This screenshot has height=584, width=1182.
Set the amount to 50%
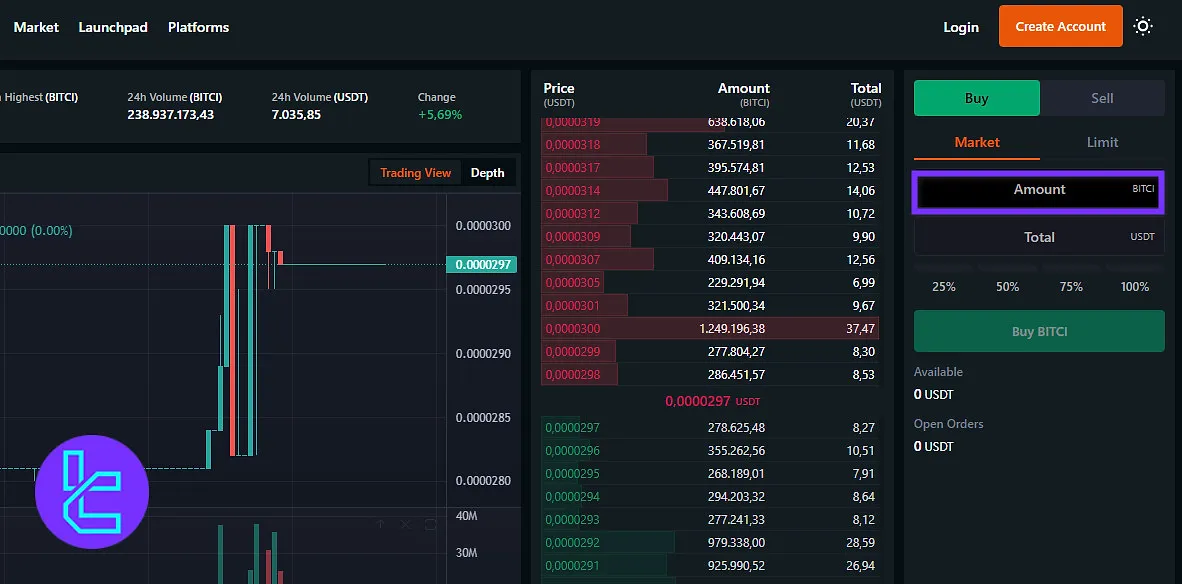pyautogui.click(x=1007, y=287)
